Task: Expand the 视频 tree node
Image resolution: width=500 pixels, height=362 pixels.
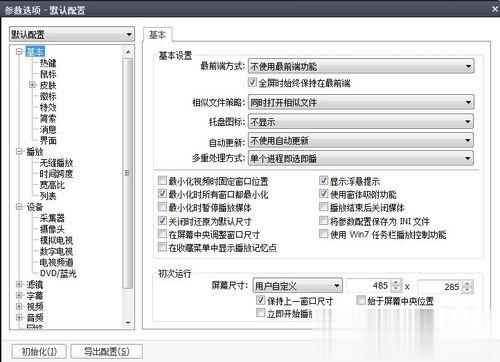Action: [19, 306]
